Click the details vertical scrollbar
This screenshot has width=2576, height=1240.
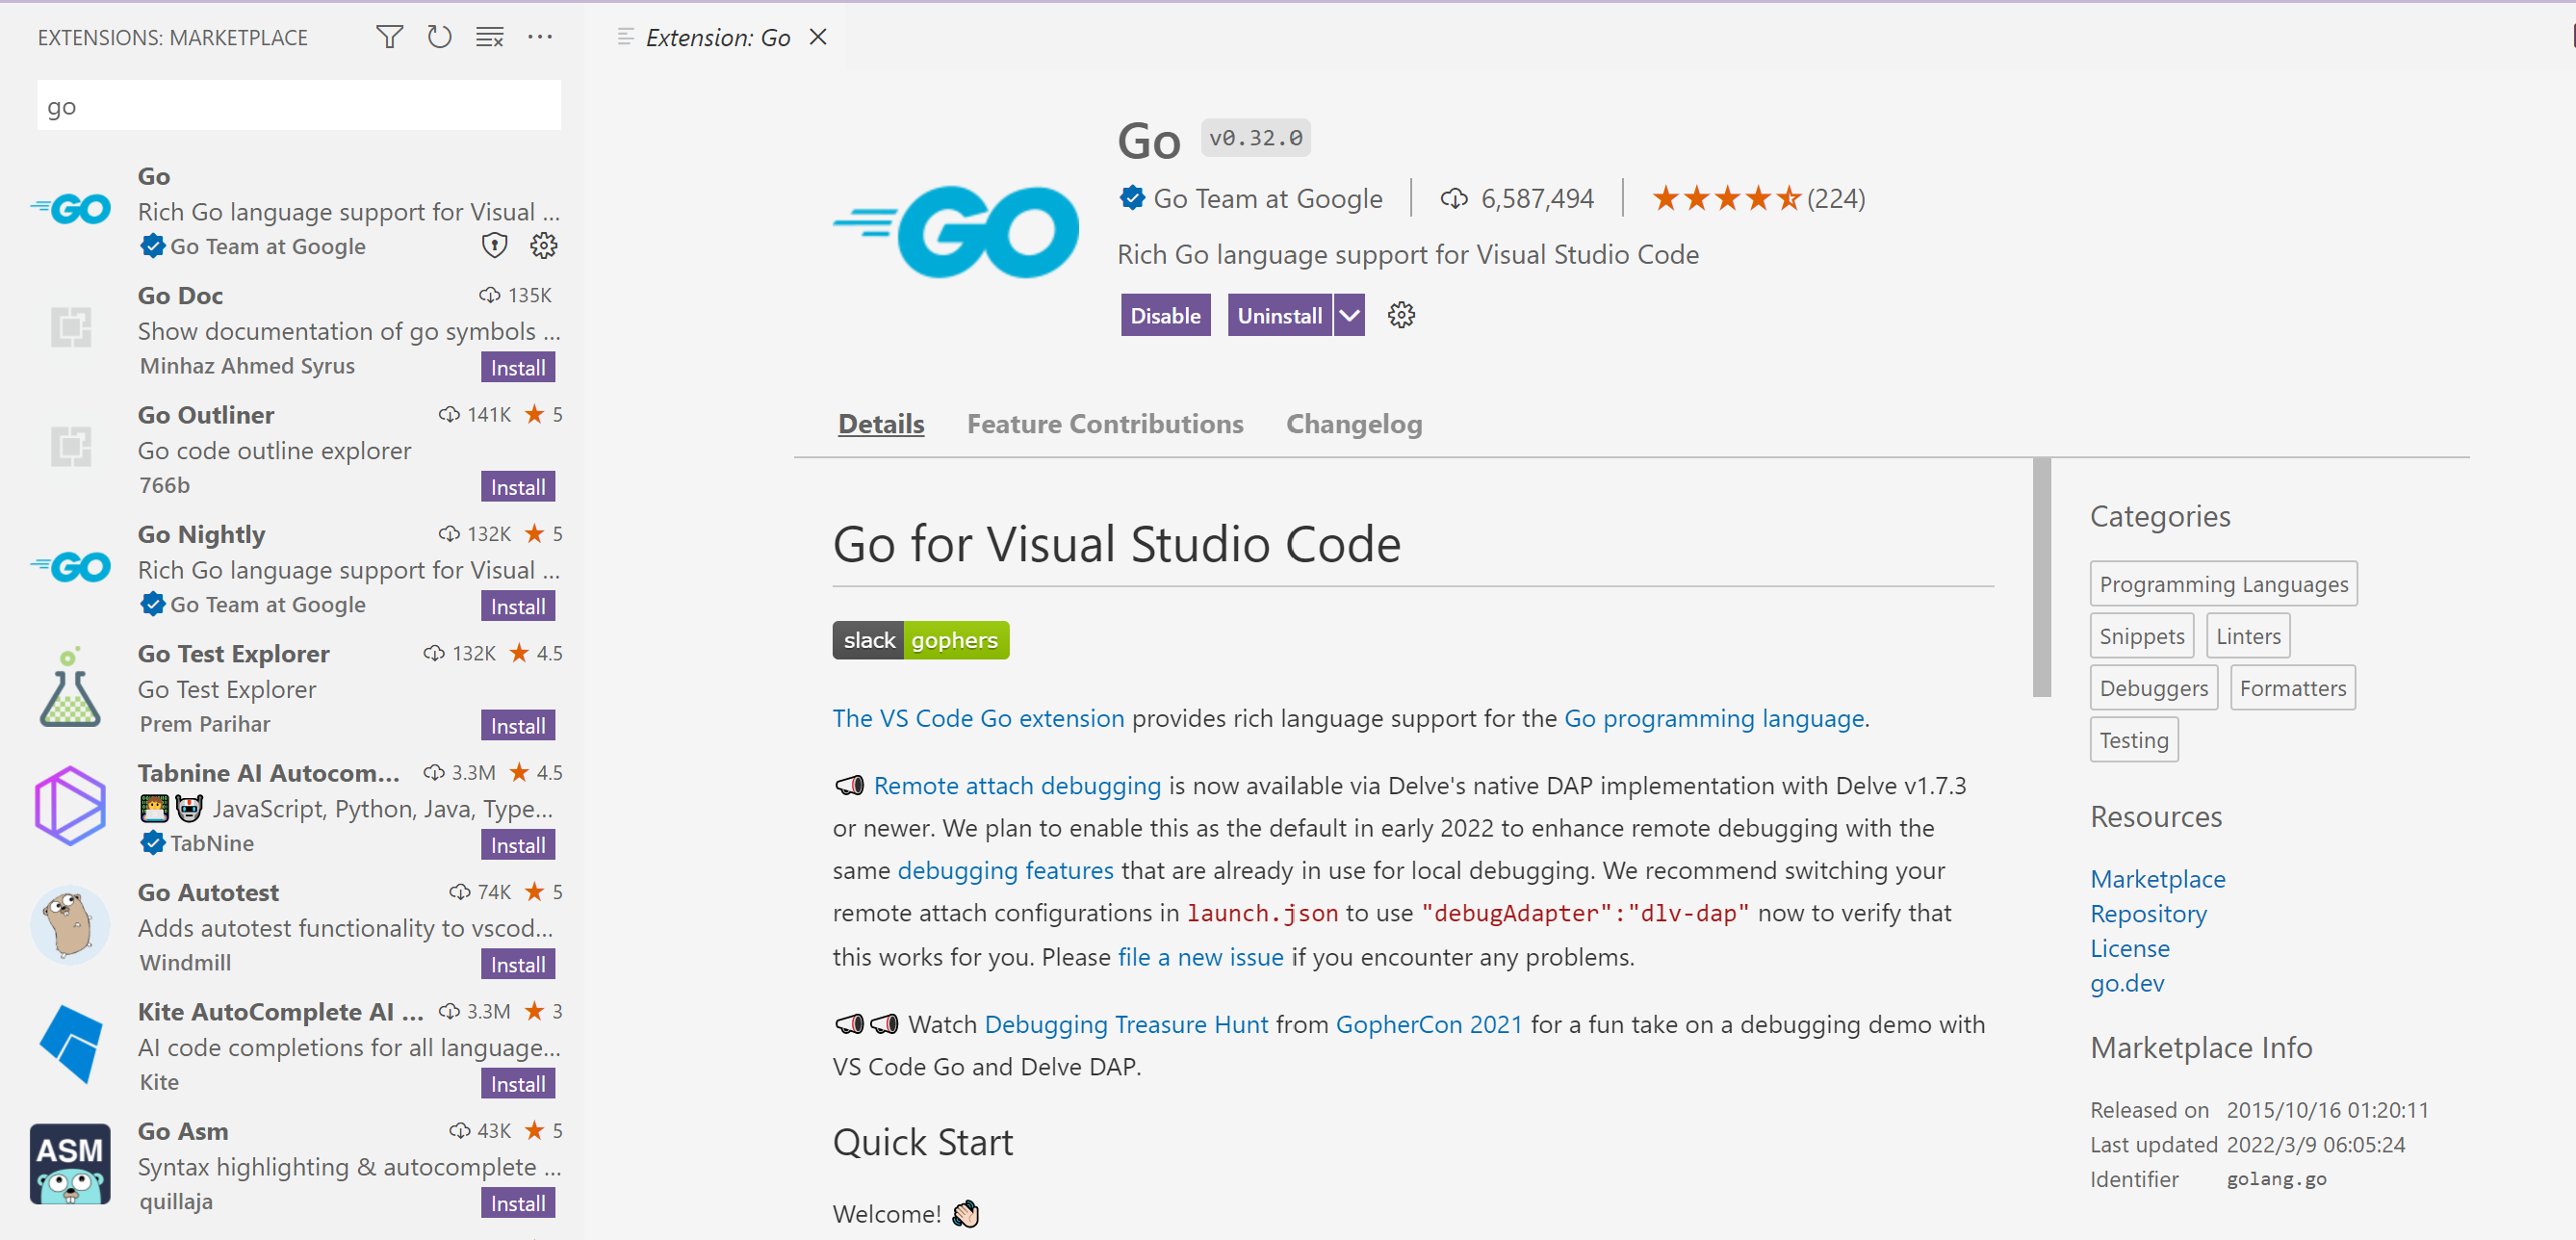2041,578
